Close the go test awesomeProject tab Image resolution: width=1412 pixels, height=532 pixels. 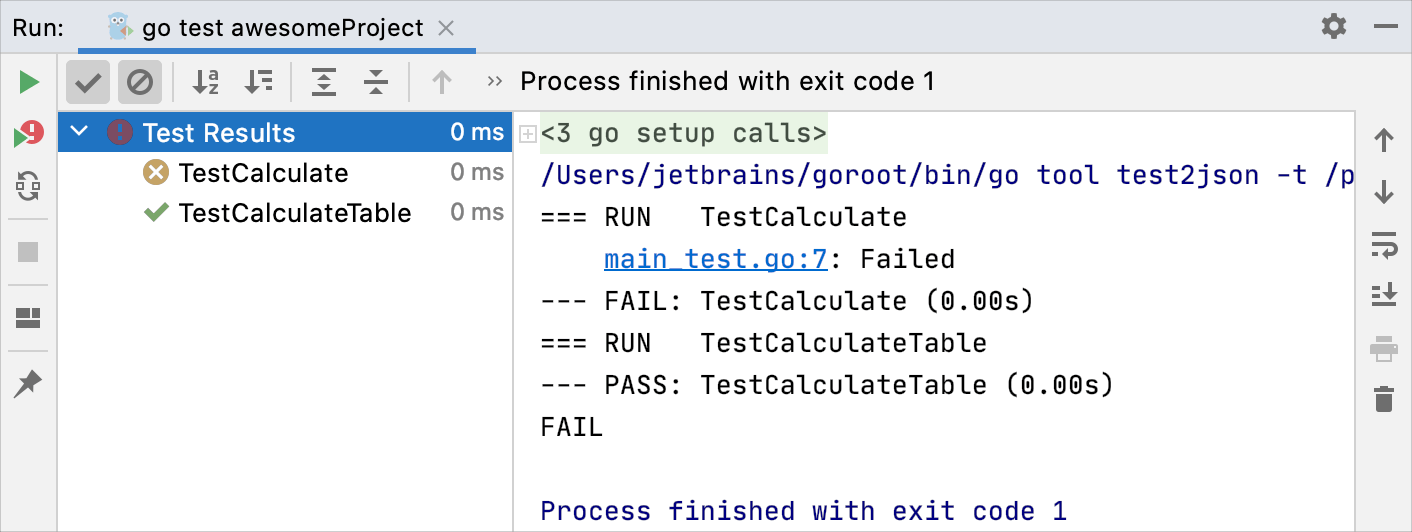[447, 28]
